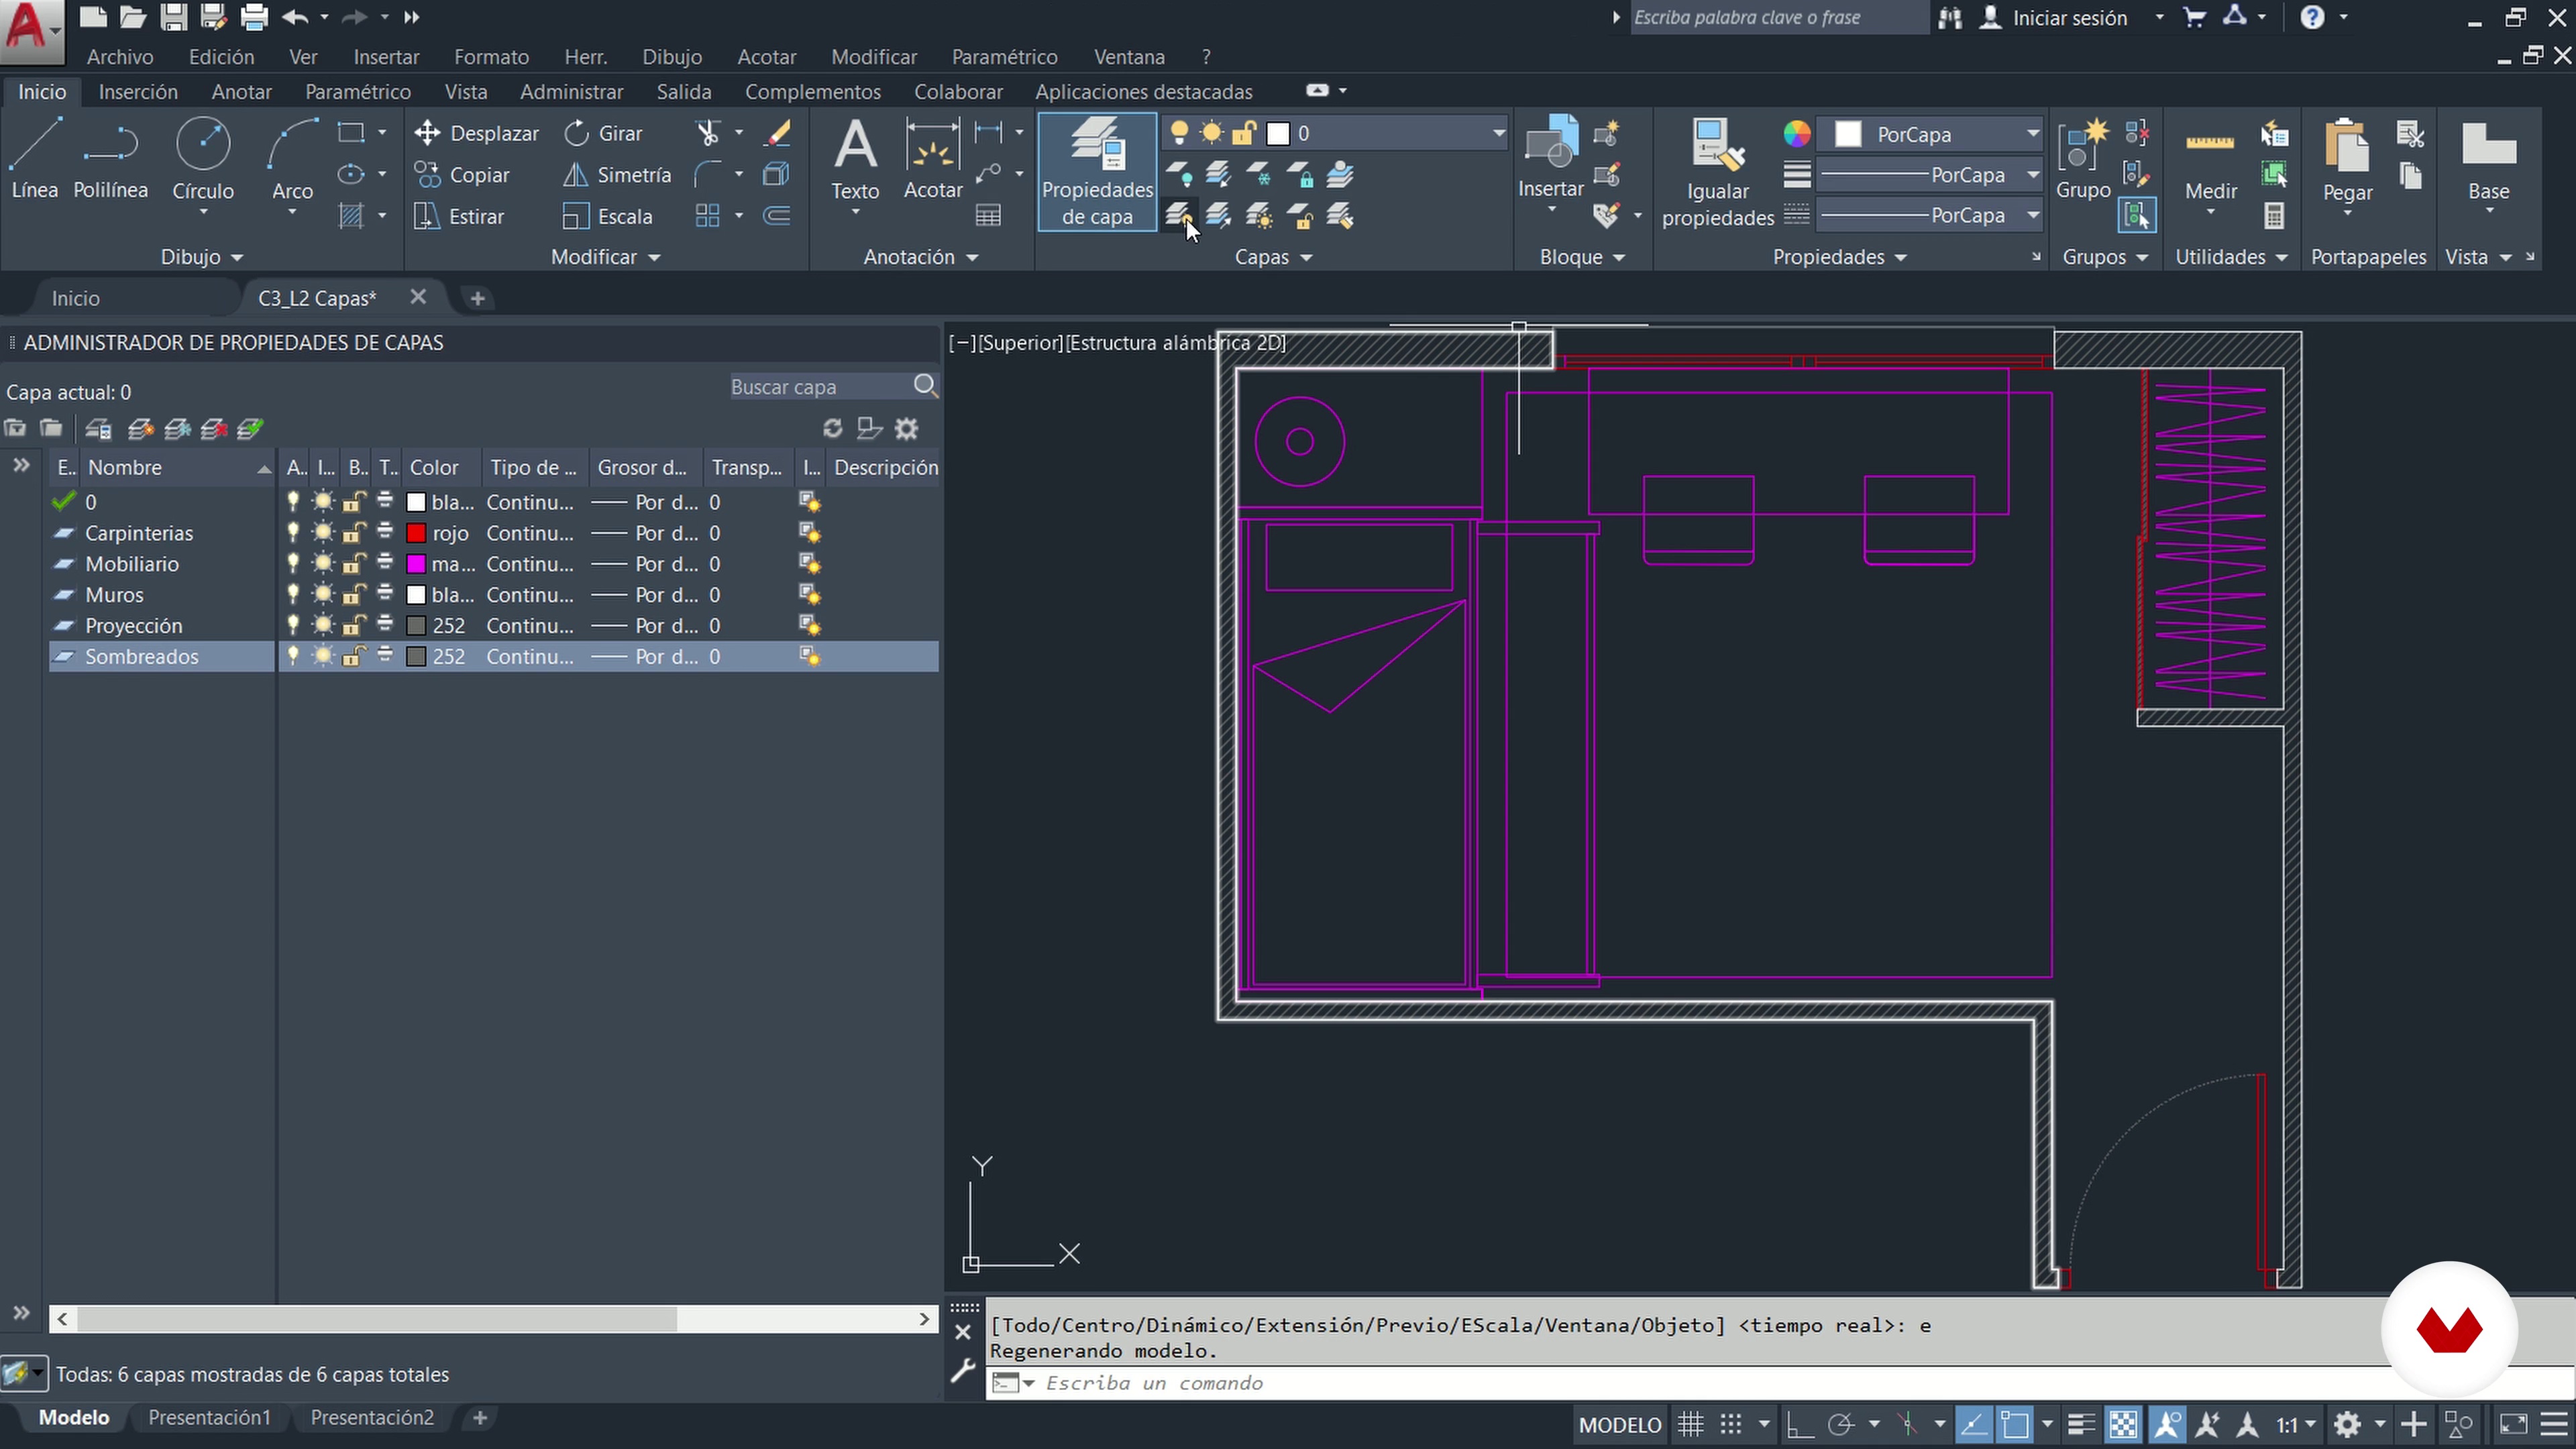Switch to the Inicio file tab
2576x1449 pixels.
[76, 298]
